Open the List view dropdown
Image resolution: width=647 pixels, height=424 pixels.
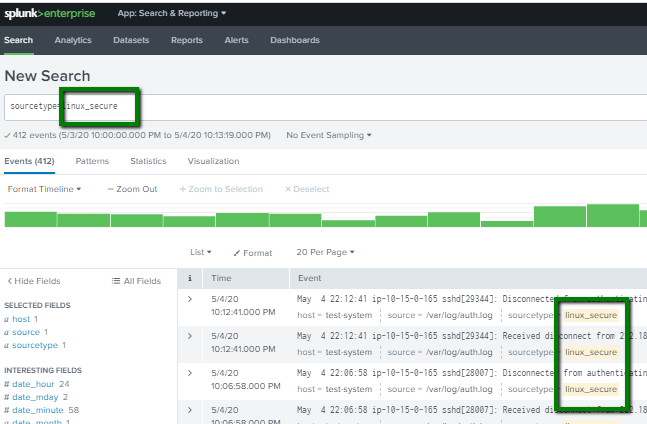click(x=201, y=252)
